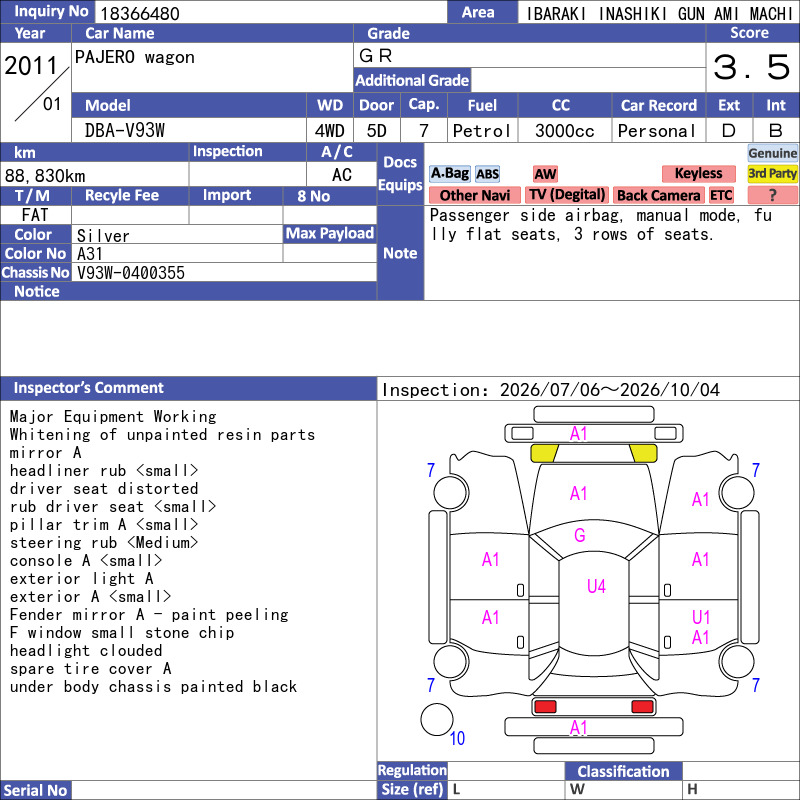Click the Genuine legend badge

click(772, 153)
